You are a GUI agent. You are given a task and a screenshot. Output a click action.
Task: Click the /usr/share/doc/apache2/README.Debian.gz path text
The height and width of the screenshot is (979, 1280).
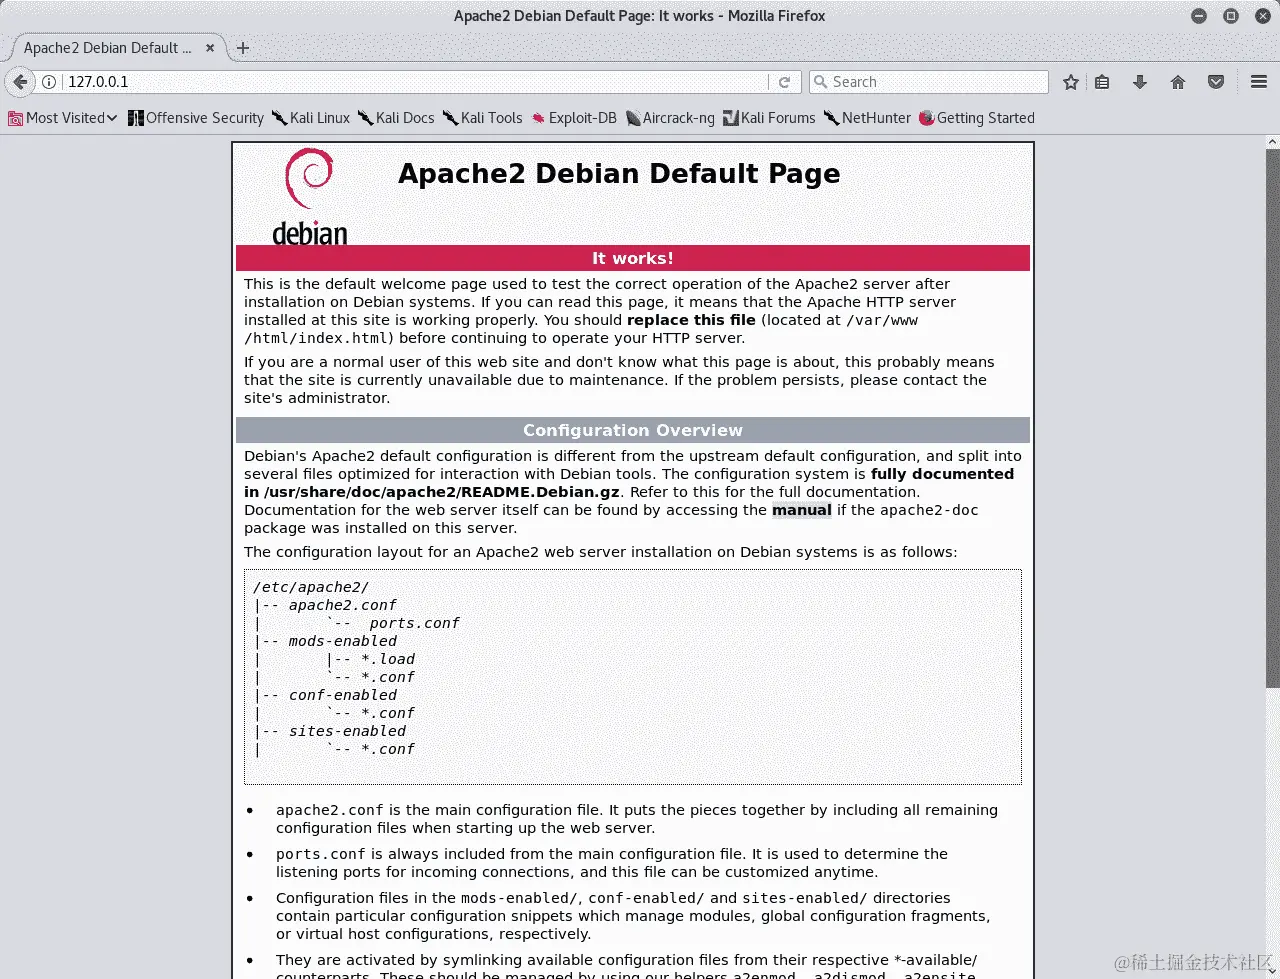click(442, 492)
